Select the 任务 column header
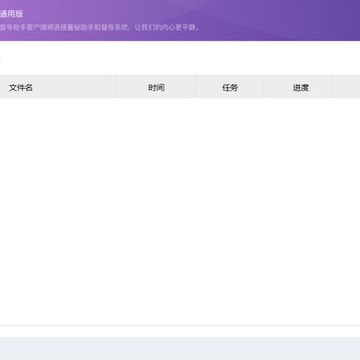This screenshot has height=360, width=360. (x=230, y=87)
